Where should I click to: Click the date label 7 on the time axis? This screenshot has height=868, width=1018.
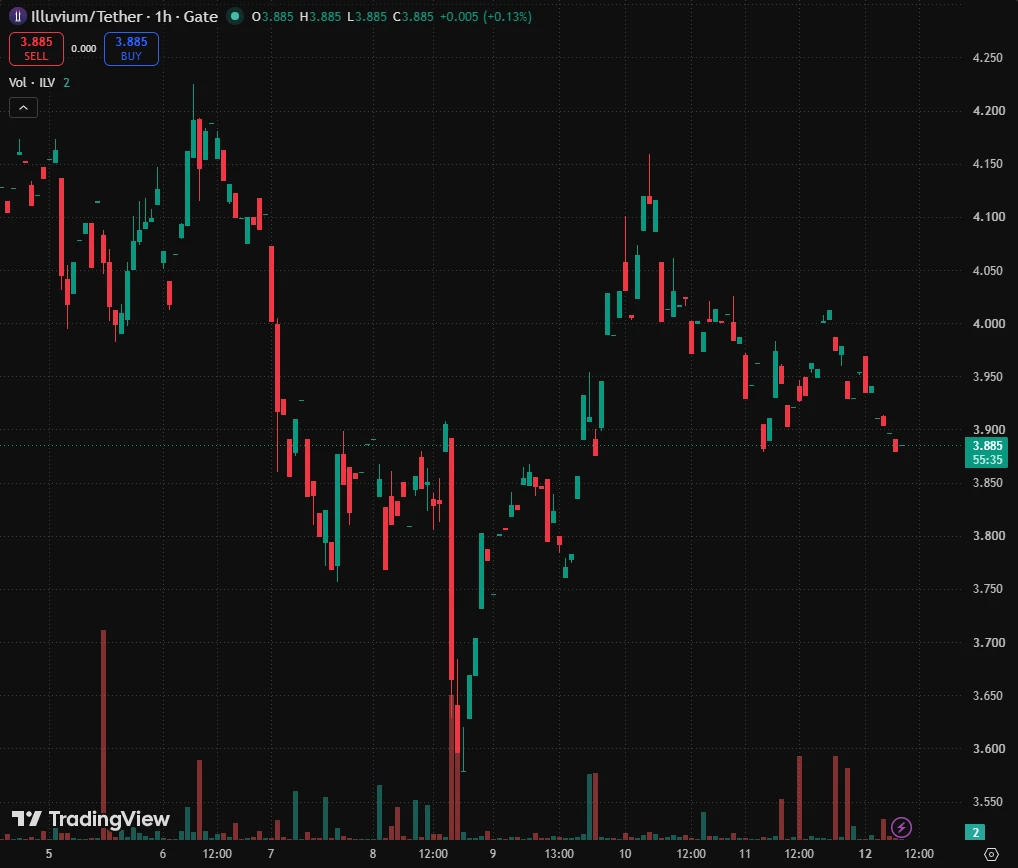(x=271, y=854)
